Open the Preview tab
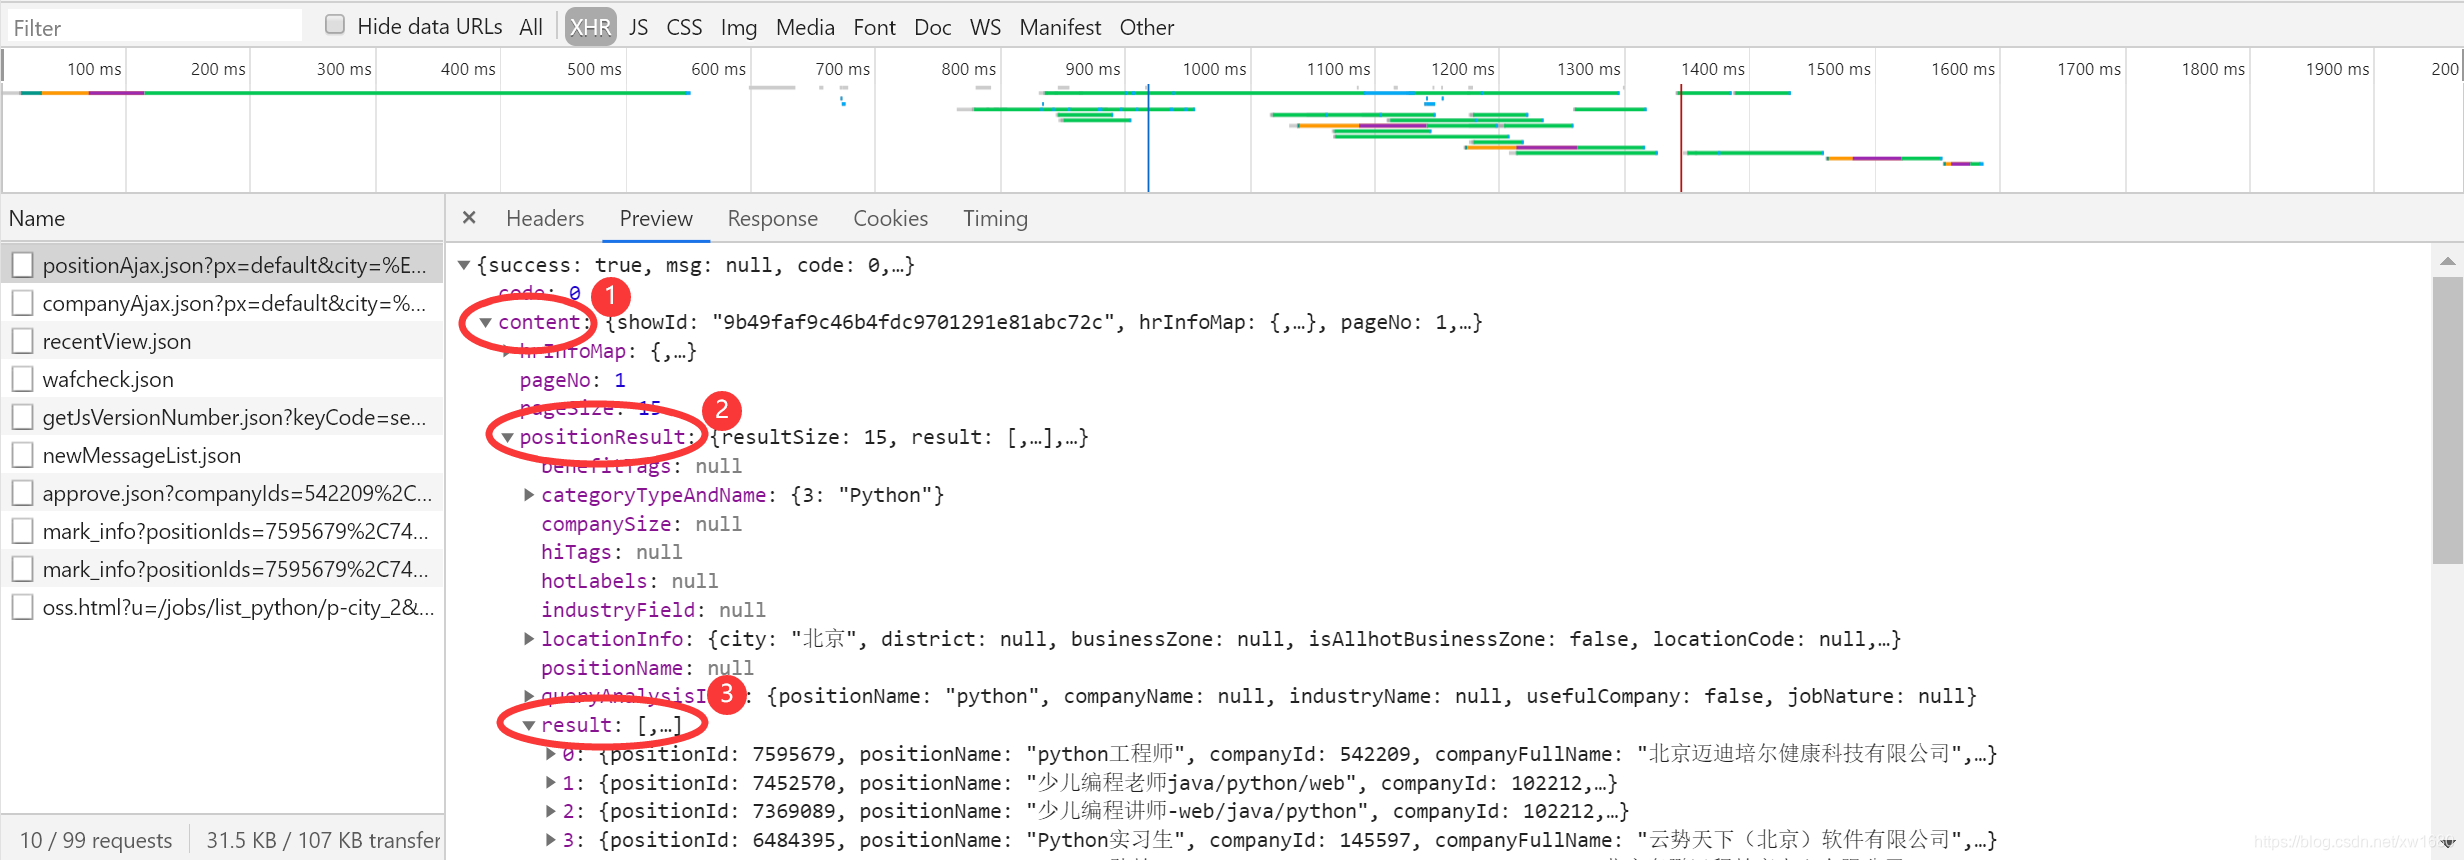Viewport: 2464px width, 860px height. click(x=656, y=218)
